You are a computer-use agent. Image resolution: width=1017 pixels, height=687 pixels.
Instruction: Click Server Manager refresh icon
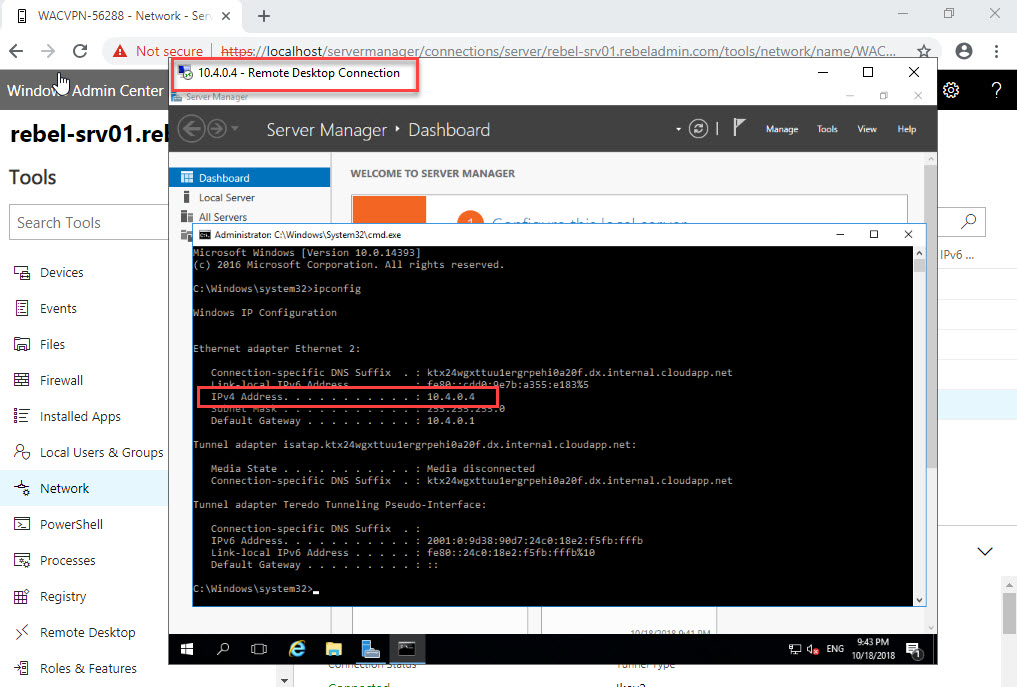click(698, 128)
